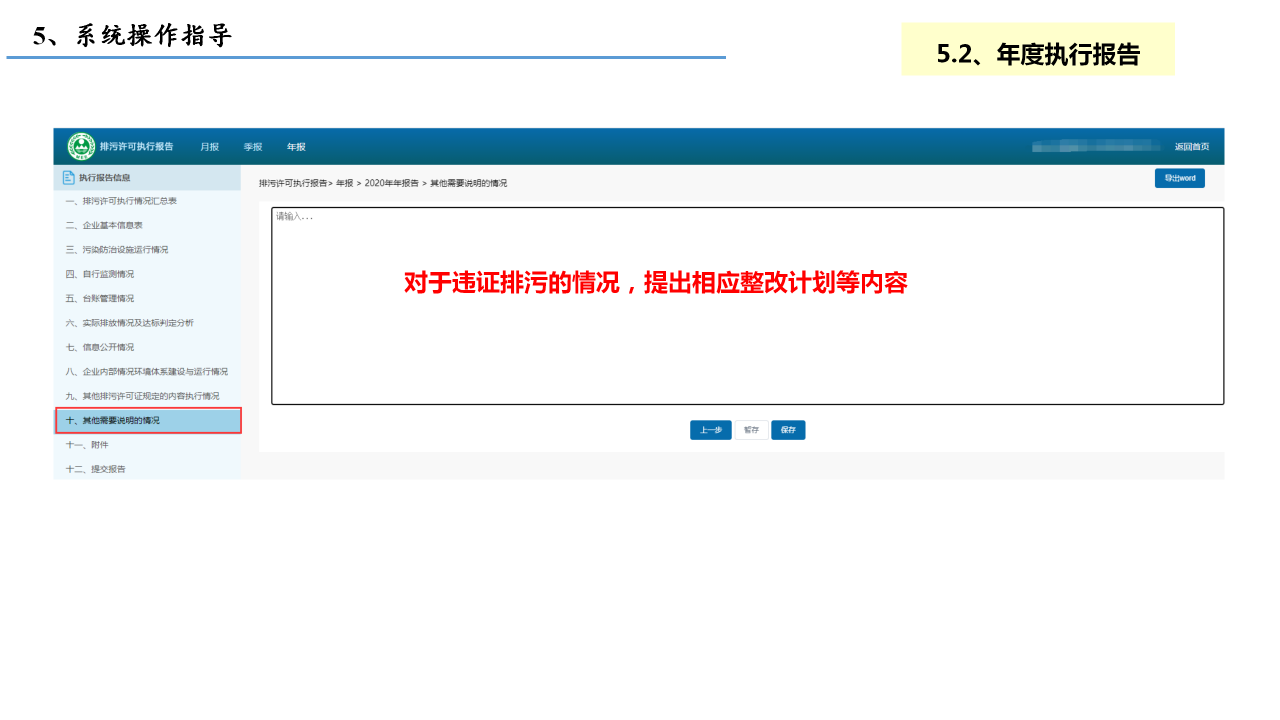Switch to the 季报 tab

[253, 147]
